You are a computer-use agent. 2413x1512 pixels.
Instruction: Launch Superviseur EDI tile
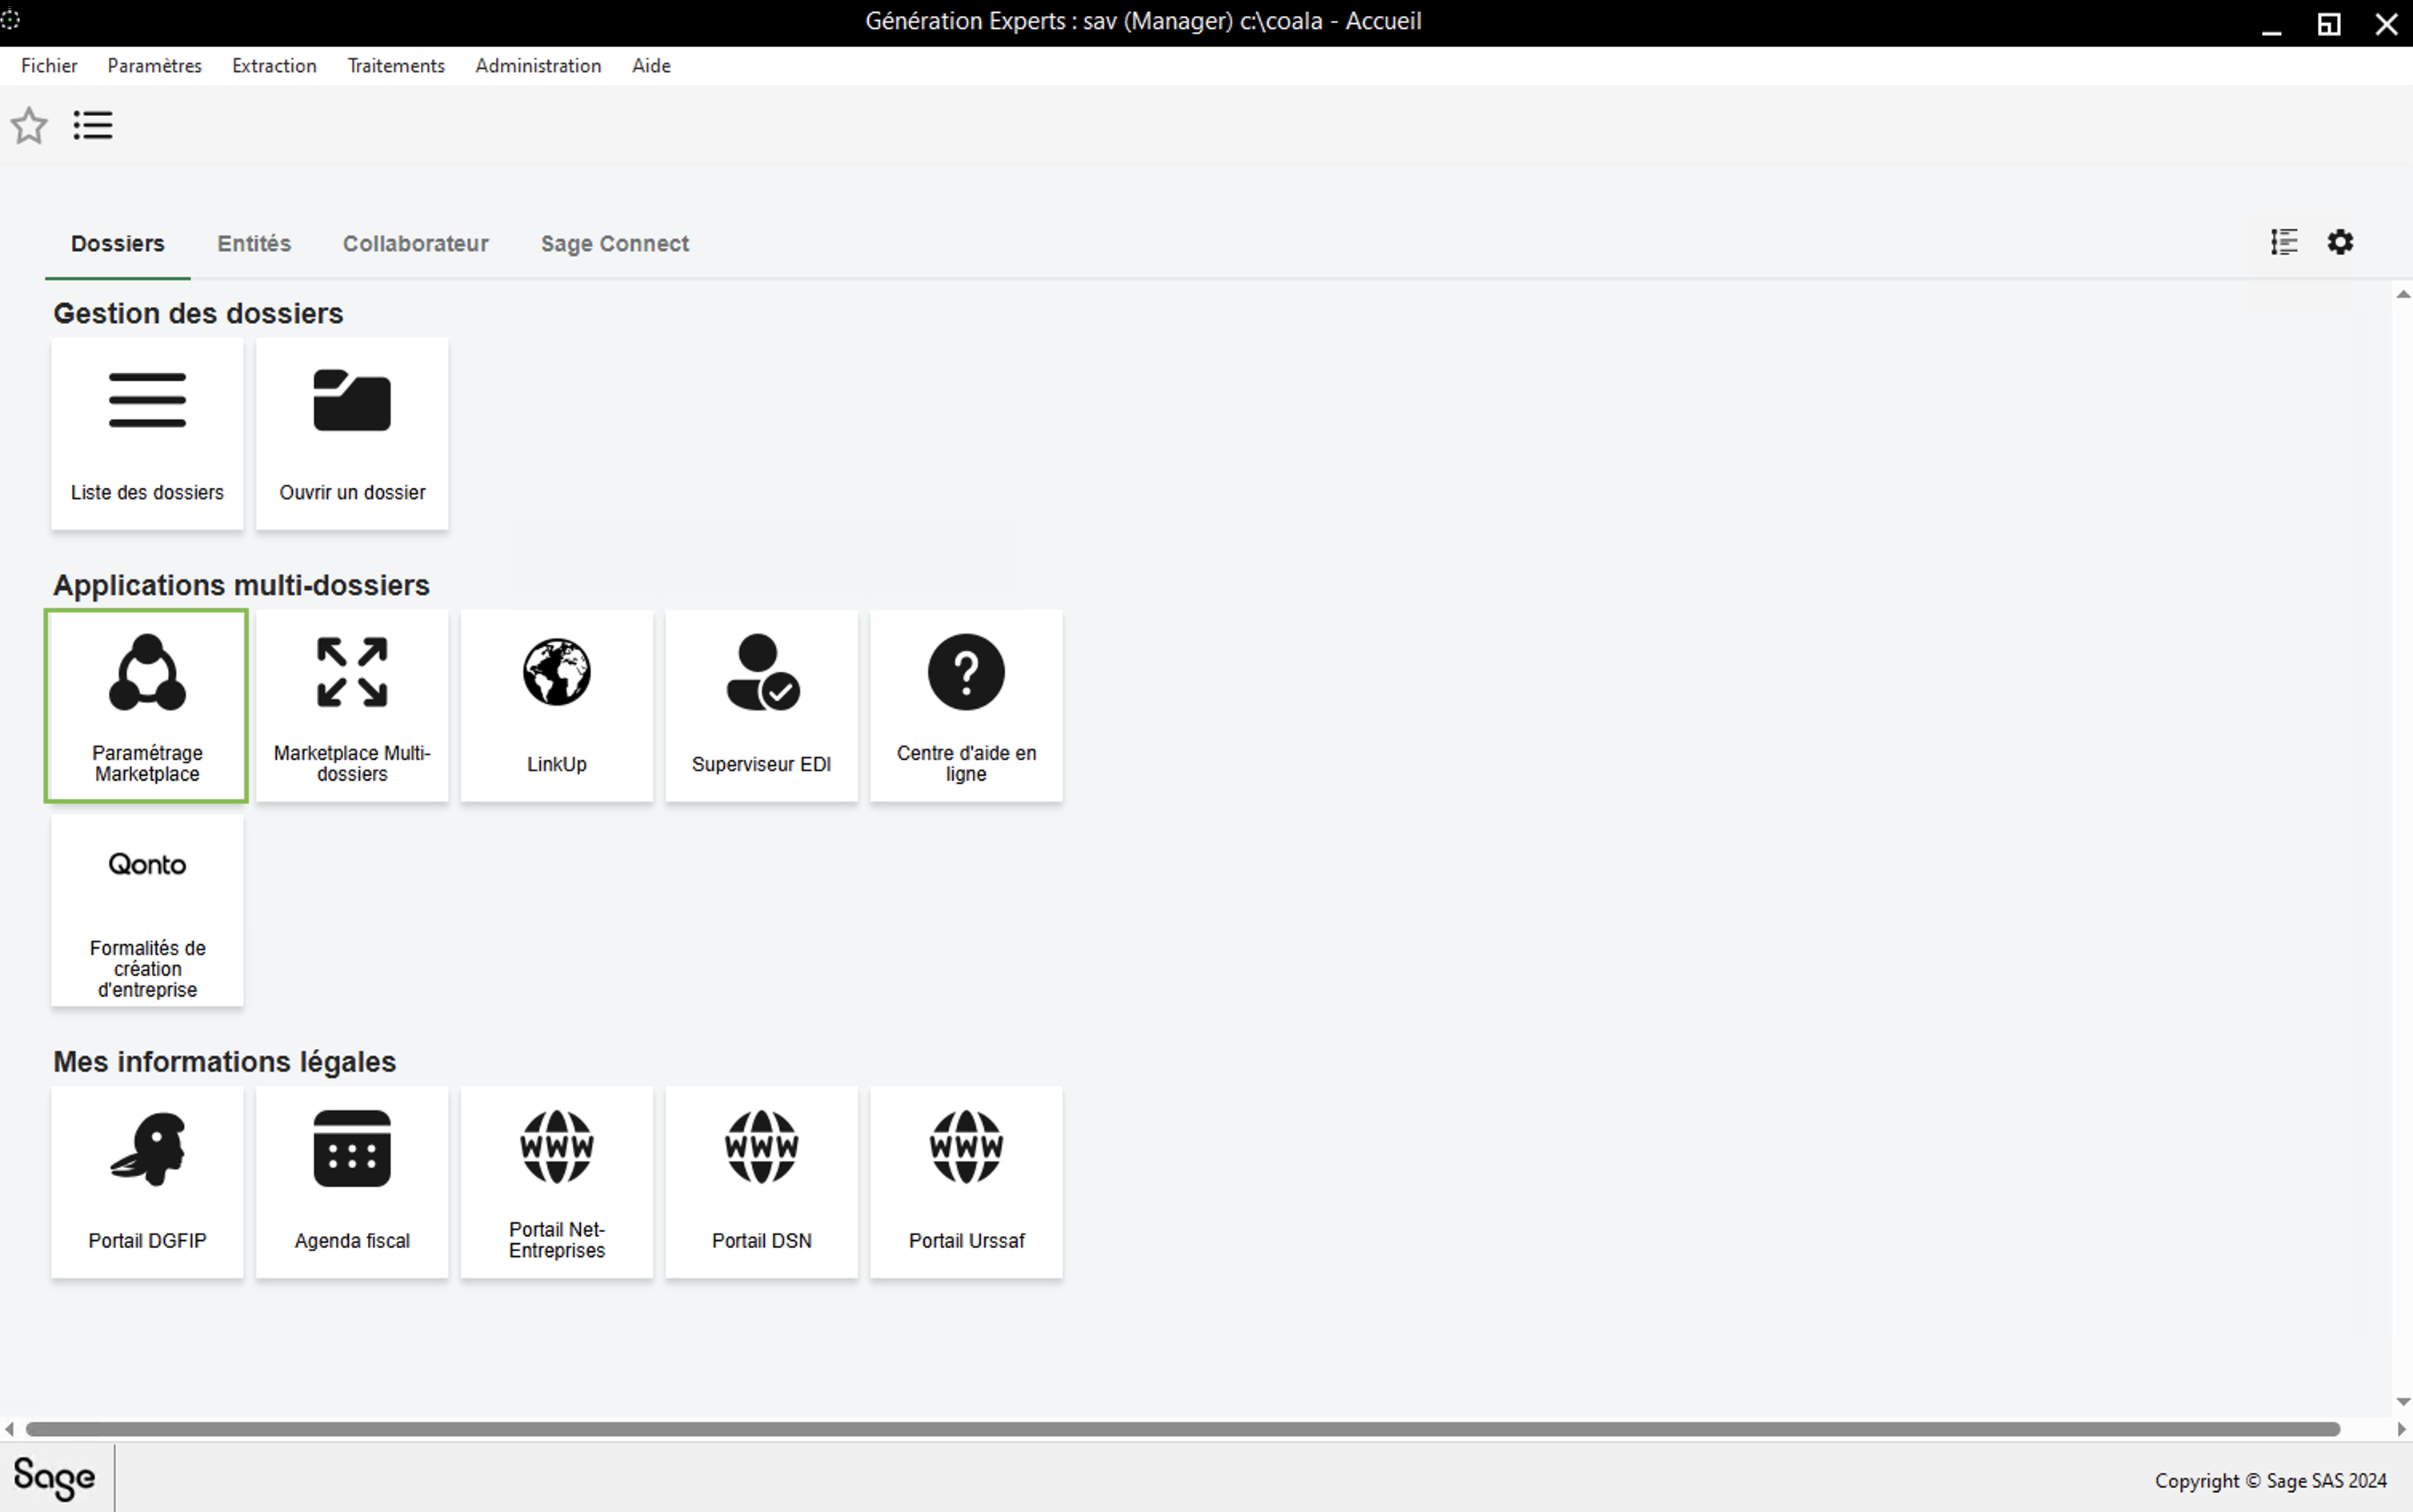coord(761,706)
